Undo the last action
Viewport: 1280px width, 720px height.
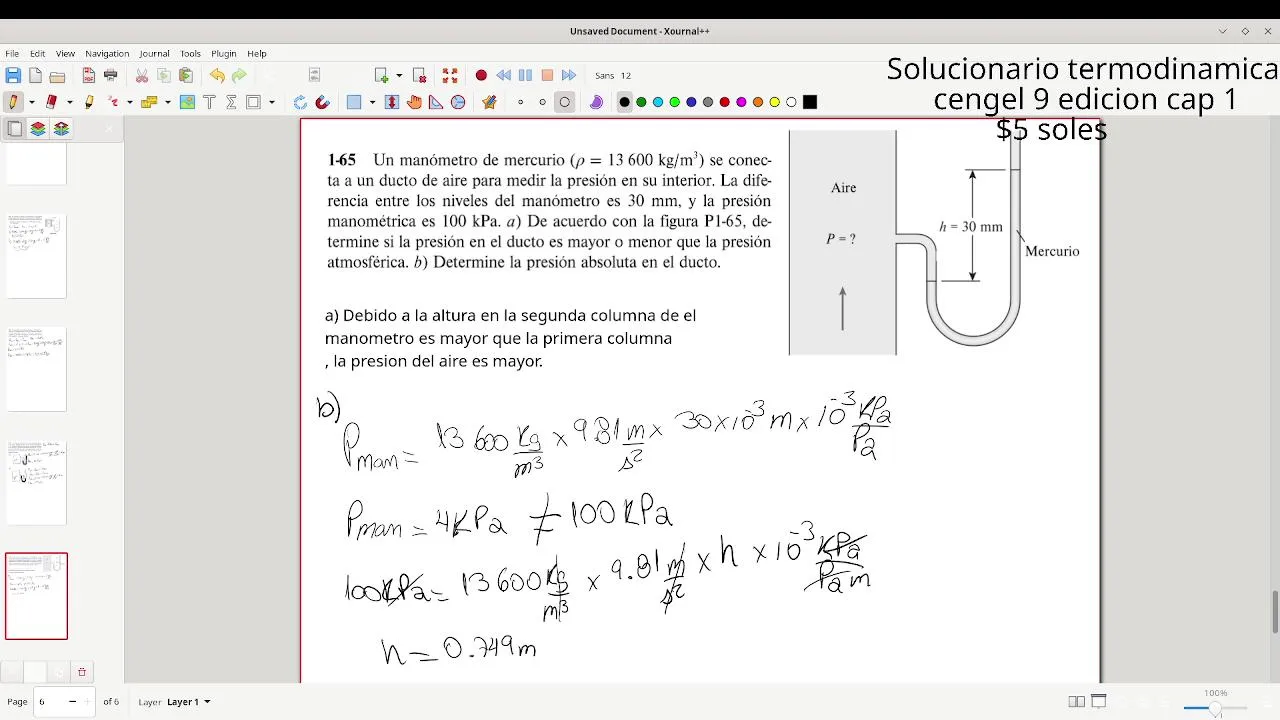[217, 75]
